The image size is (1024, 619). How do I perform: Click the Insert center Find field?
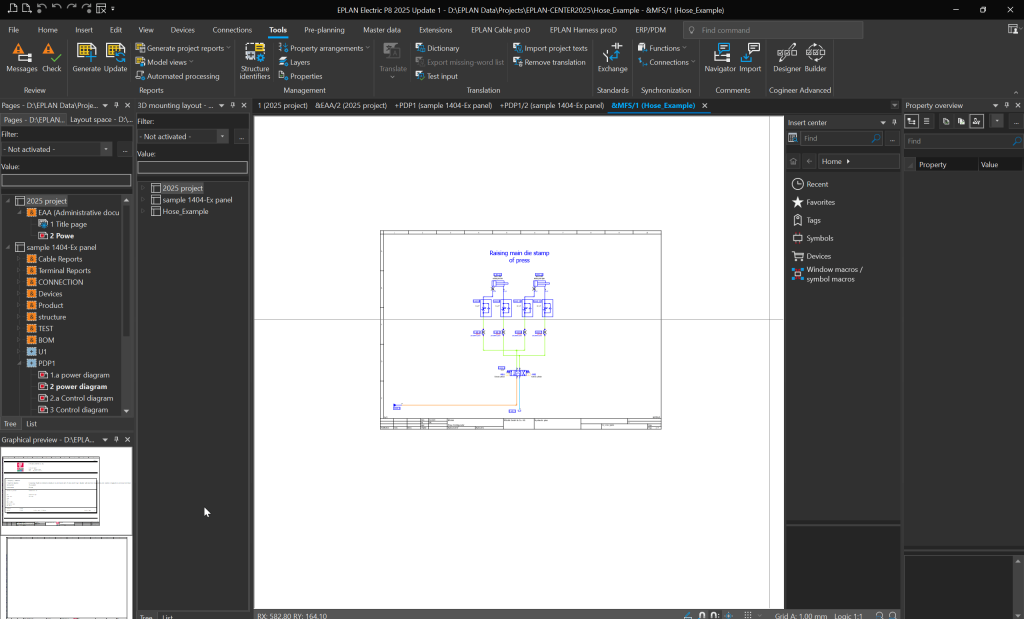(842, 138)
